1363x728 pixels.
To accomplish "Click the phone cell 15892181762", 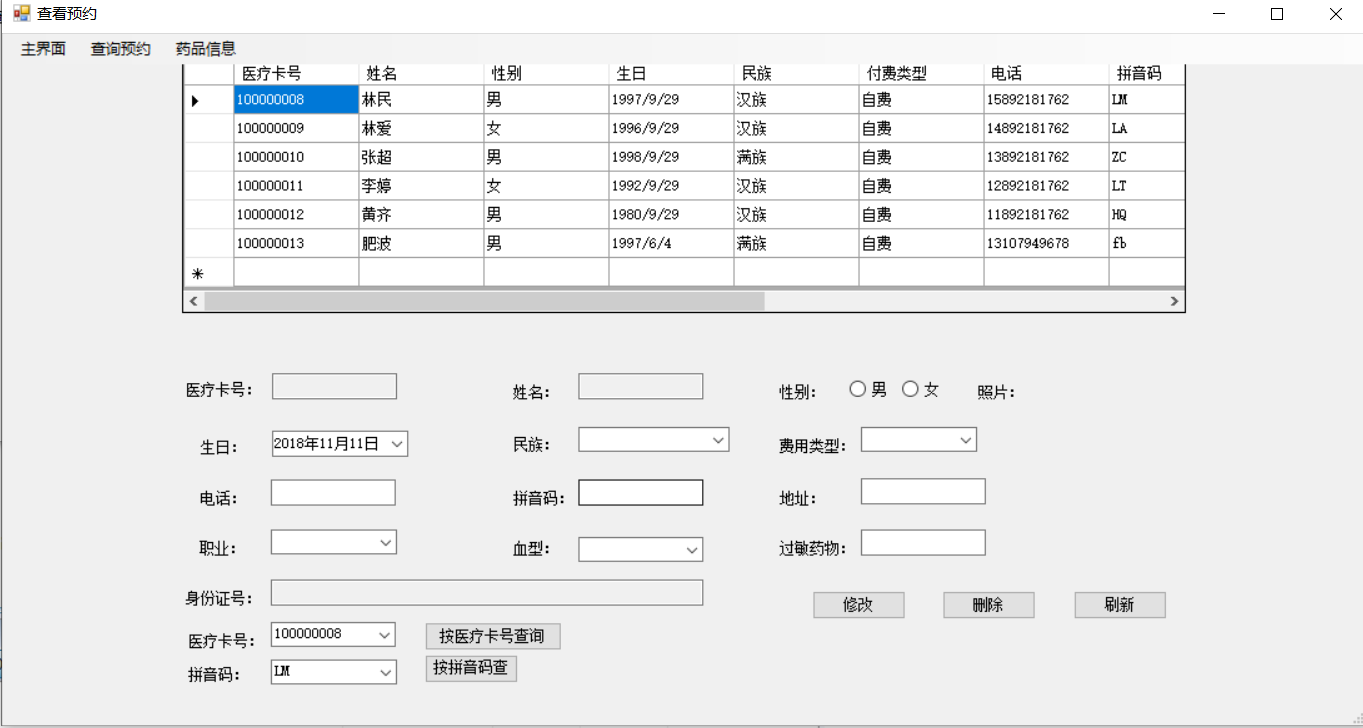I will (1046, 100).
